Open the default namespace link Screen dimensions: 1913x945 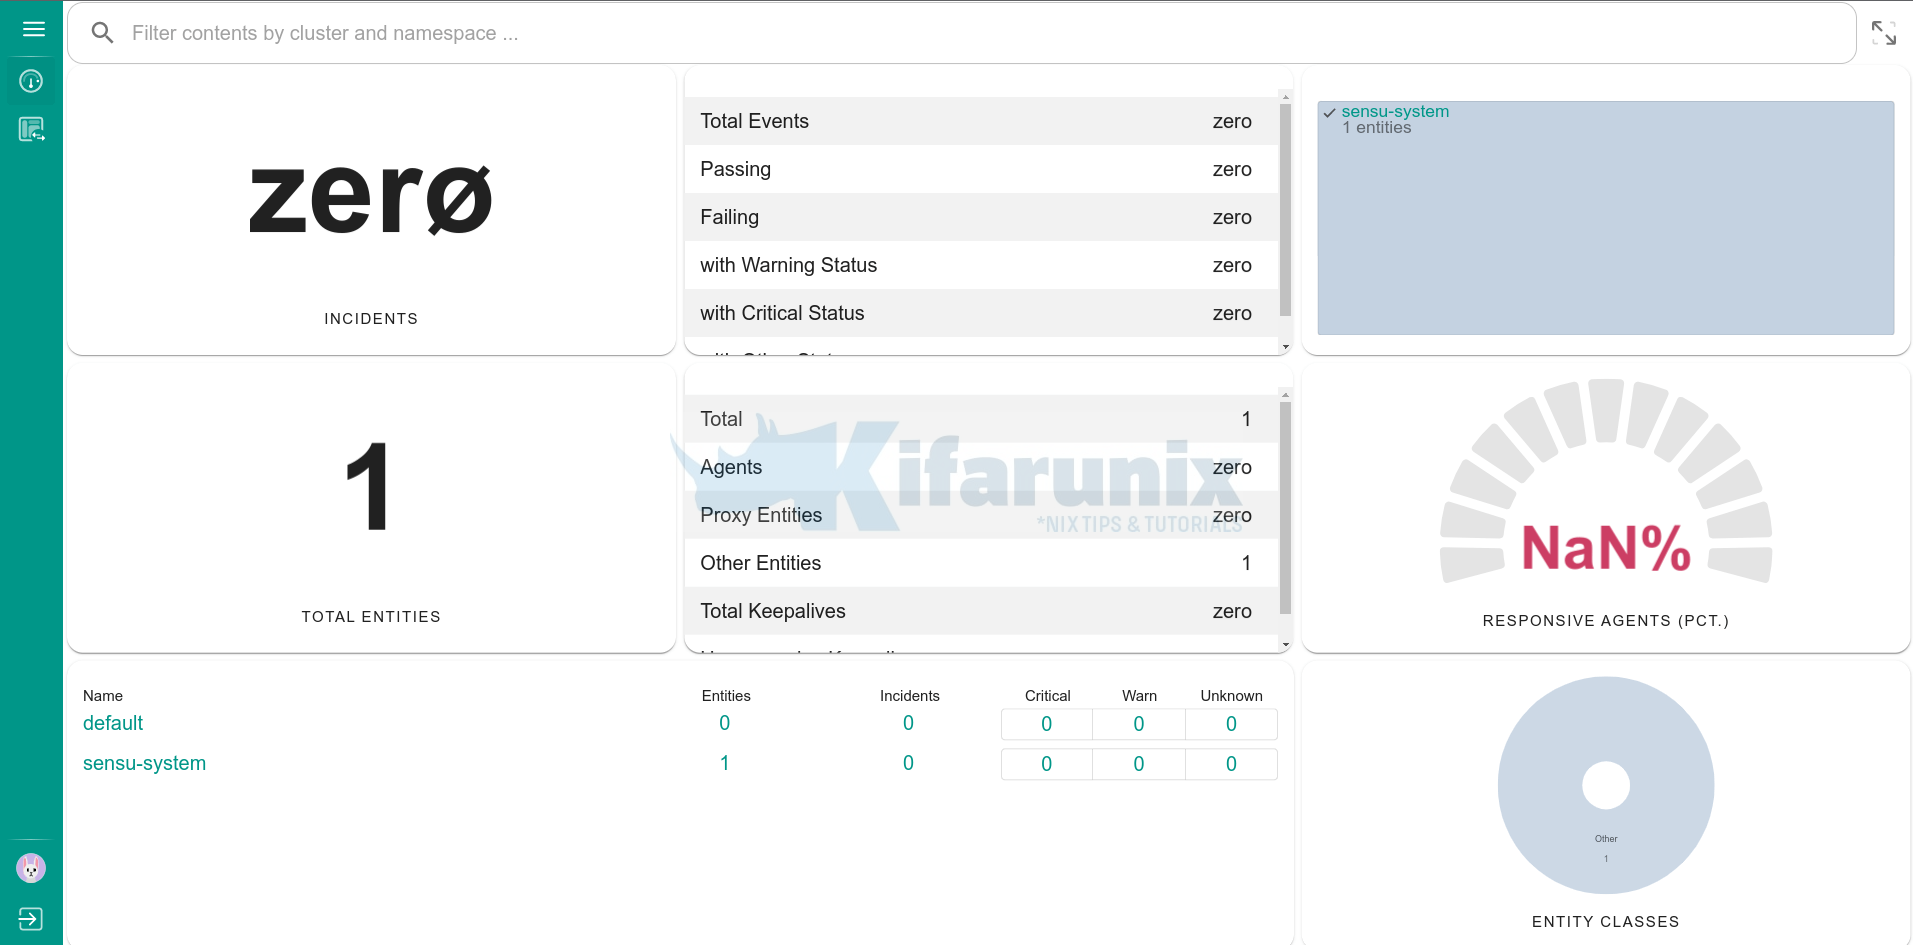(x=113, y=723)
